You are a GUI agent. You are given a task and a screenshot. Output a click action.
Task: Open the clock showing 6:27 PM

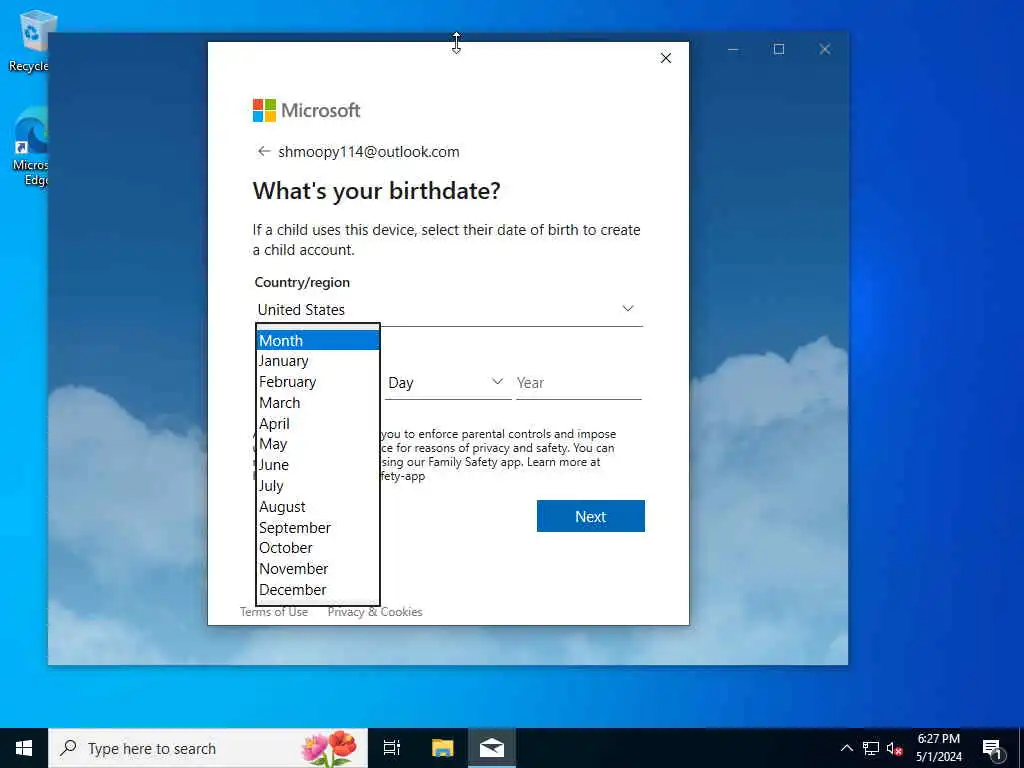point(938,748)
